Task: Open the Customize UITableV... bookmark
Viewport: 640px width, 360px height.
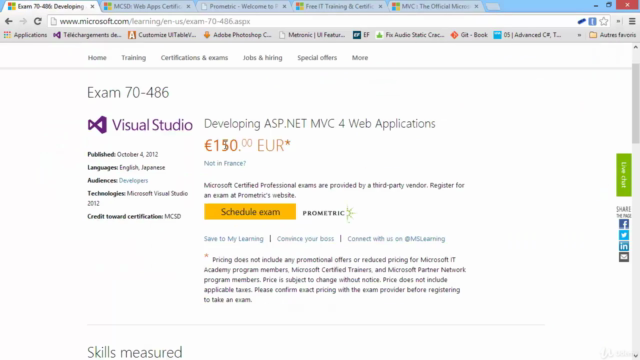Action: click(162, 35)
